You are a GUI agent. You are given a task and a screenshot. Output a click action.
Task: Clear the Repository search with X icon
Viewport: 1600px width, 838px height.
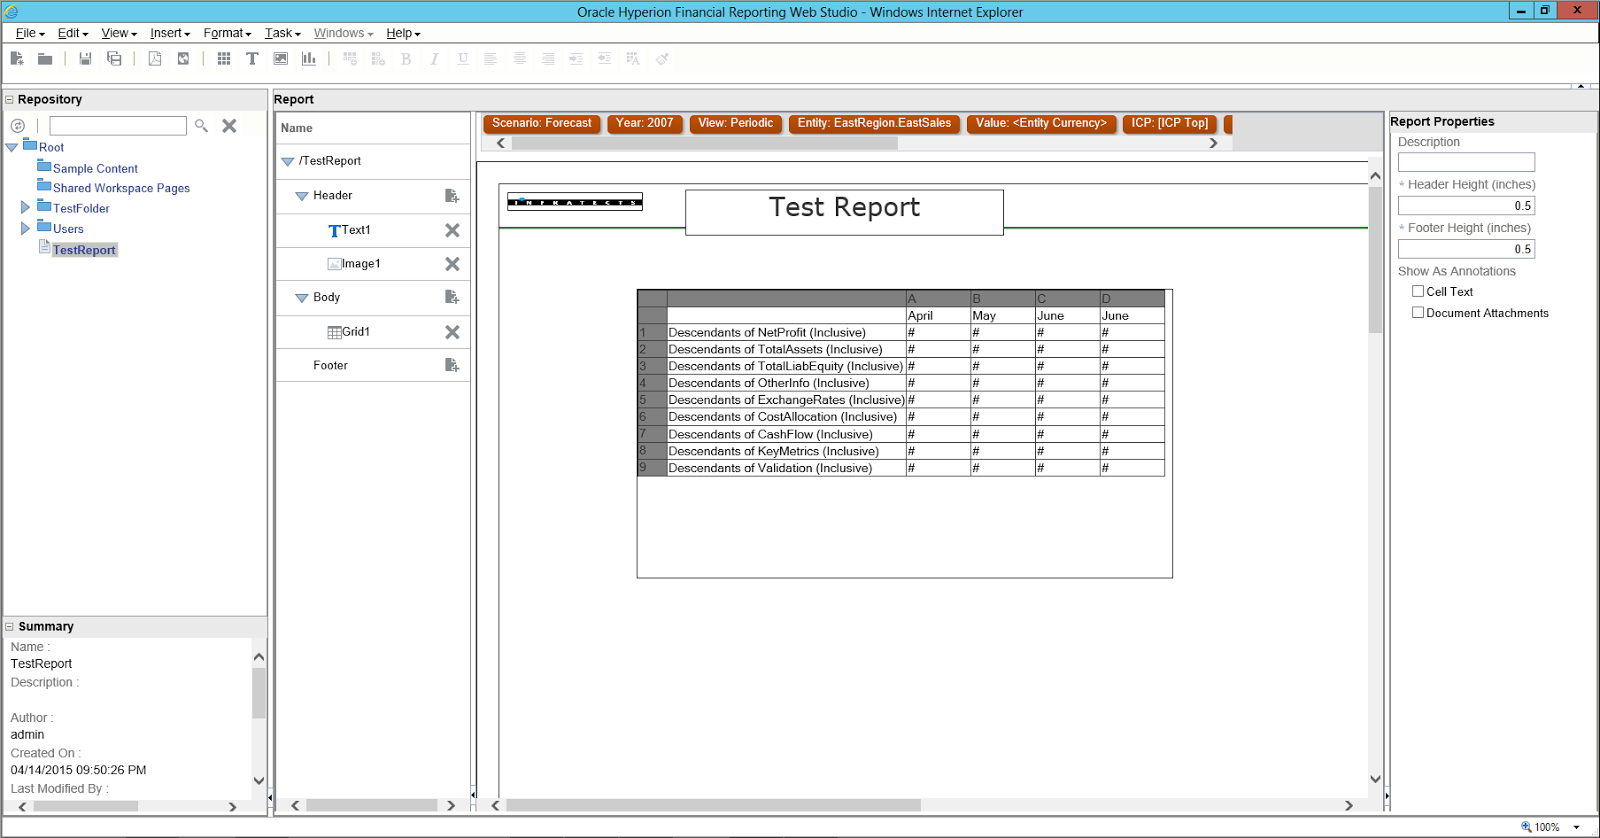tap(229, 126)
